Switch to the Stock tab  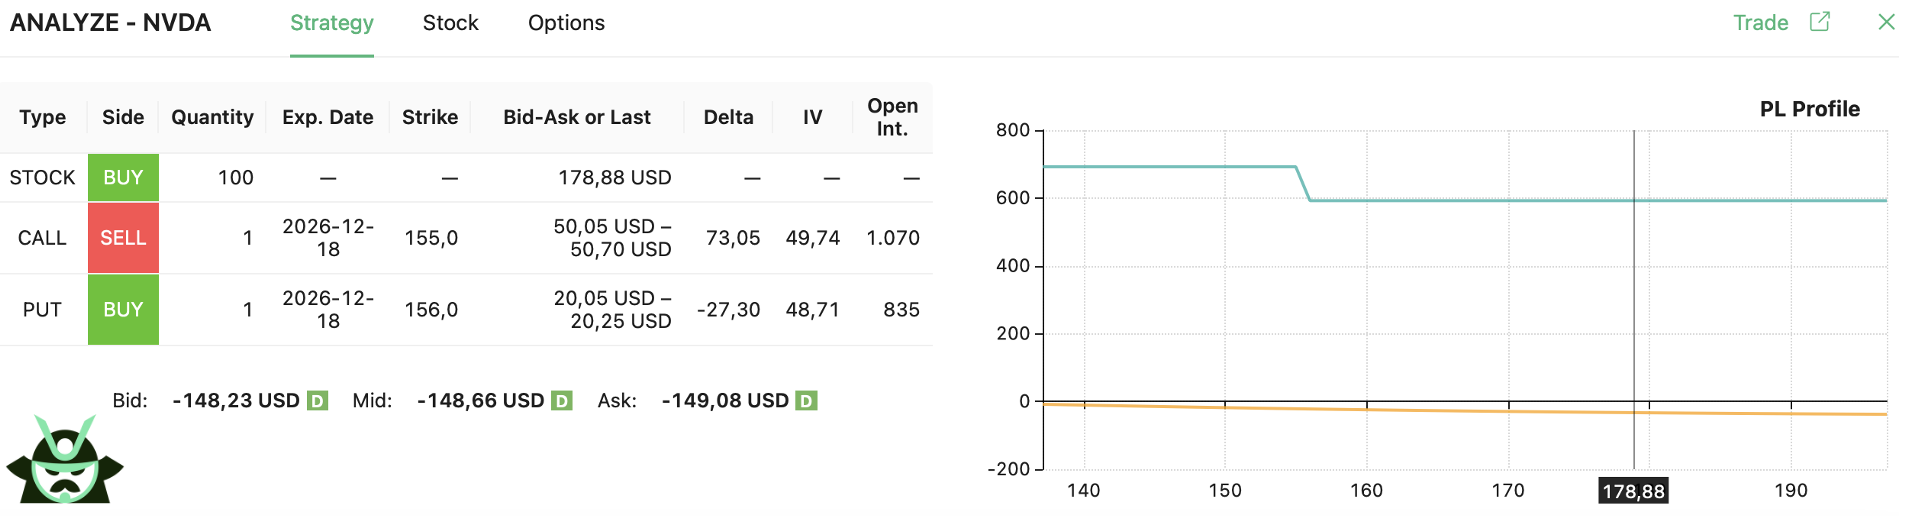(450, 23)
